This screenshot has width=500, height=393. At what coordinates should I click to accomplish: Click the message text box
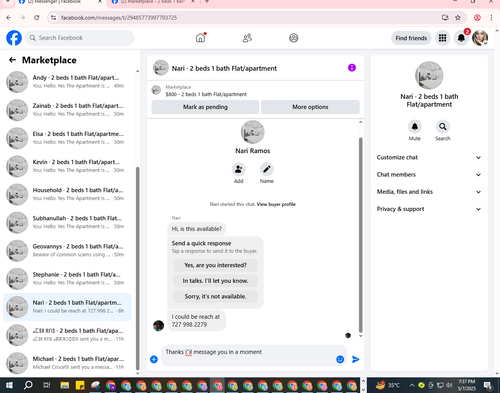248,355
